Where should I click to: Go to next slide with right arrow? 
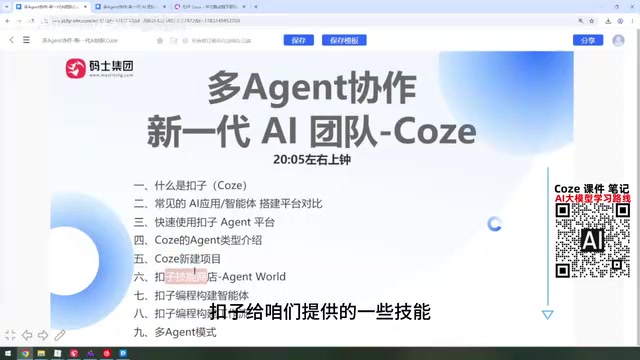pos(43,335)
